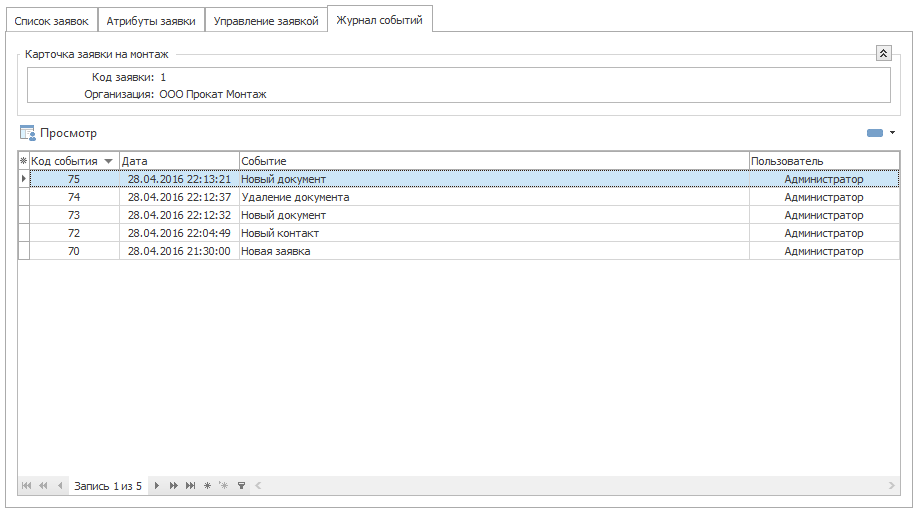
Task: Sort by the Событие column header
Action: point(494,161)
